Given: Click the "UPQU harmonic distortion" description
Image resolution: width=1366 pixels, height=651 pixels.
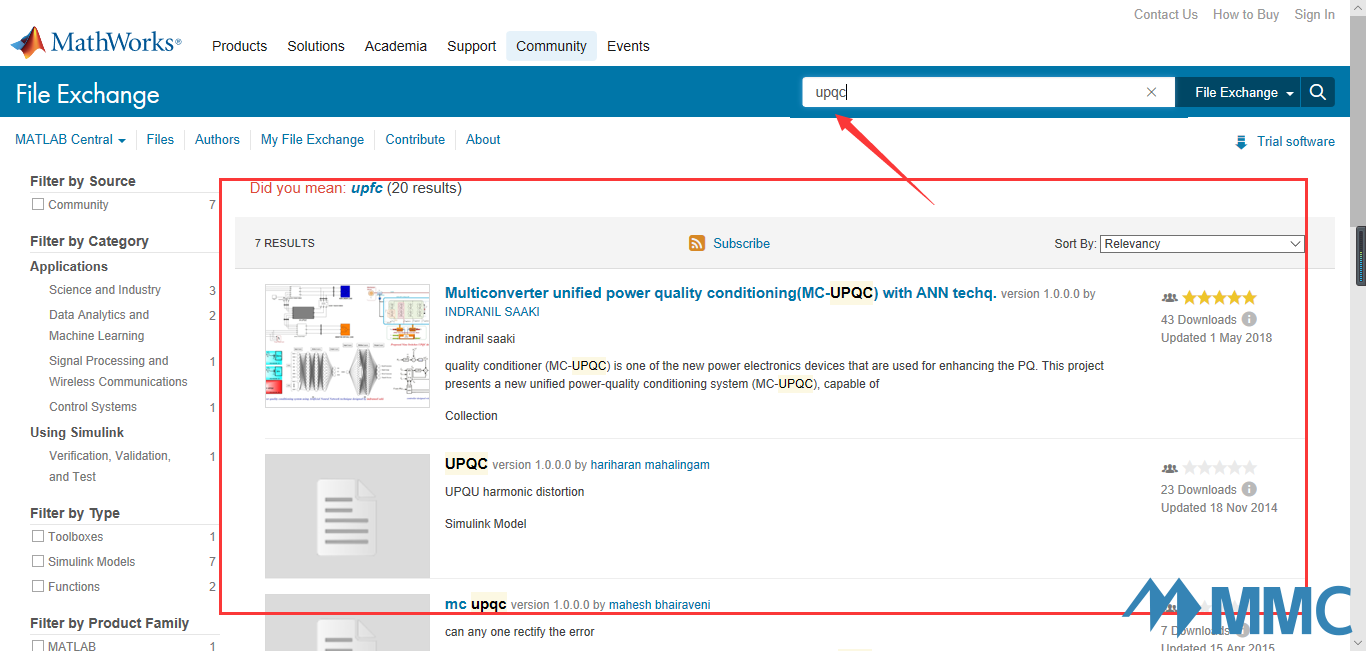Looking at the screenshot, I should pyautogui.click(x=514, y=492).
